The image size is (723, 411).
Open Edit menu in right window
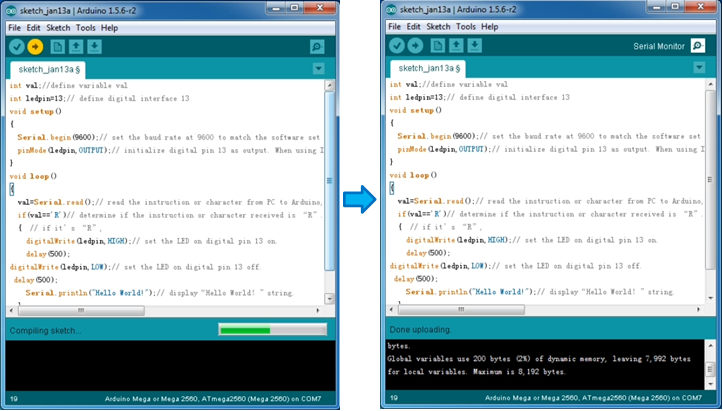tap(413, 27)
